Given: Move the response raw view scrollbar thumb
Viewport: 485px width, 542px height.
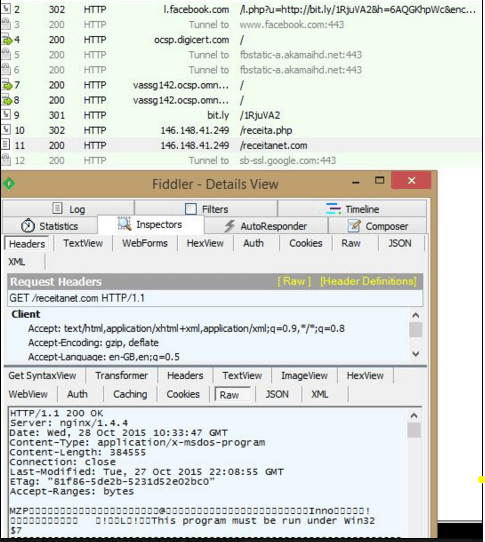Looking at the screenshot, I should (414, 430).
